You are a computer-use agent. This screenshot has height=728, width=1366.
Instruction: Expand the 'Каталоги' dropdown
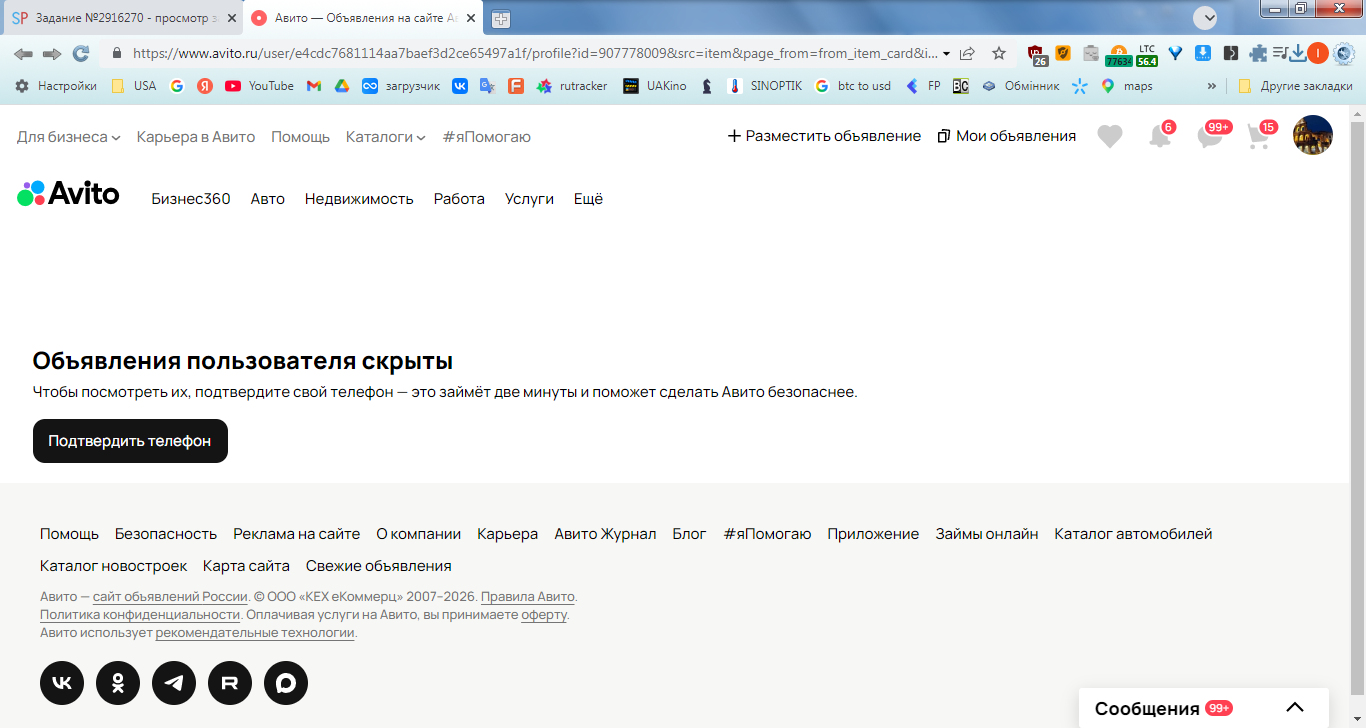tap(386, 136)
